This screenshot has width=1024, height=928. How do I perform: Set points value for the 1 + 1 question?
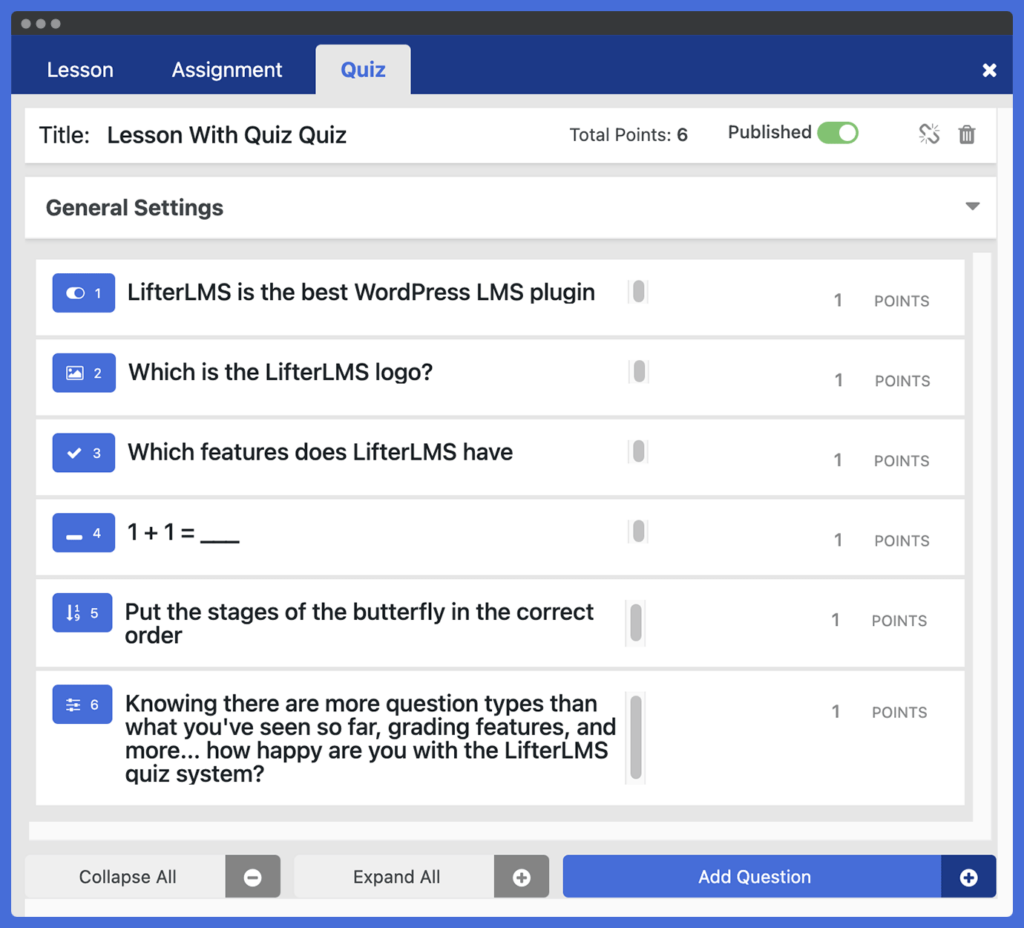[x=837, y=540]
